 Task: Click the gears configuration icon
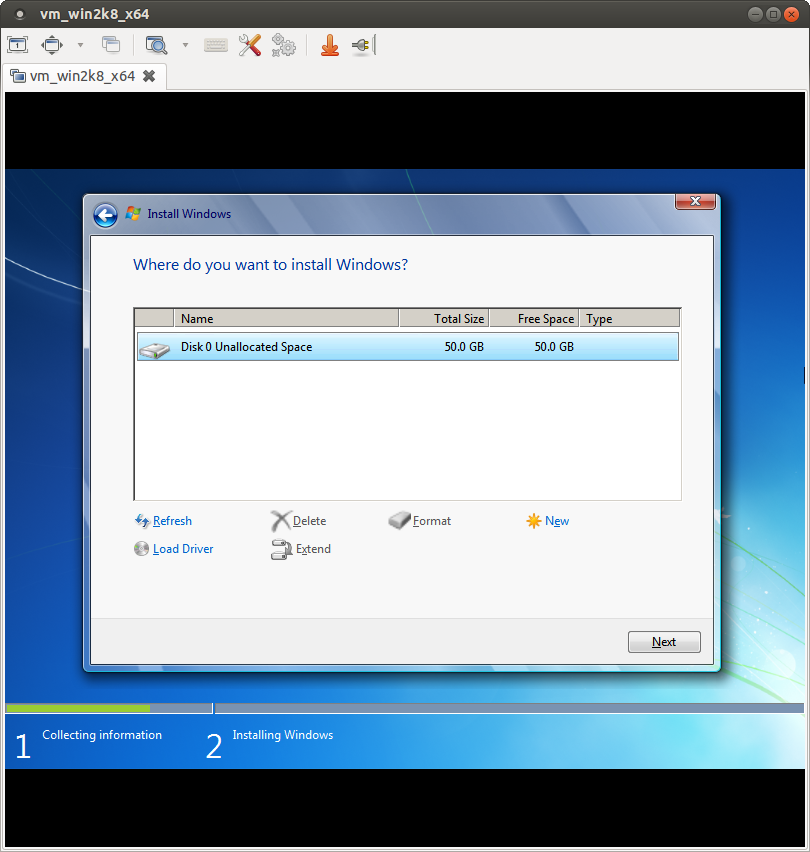click(x=283, y=45)
